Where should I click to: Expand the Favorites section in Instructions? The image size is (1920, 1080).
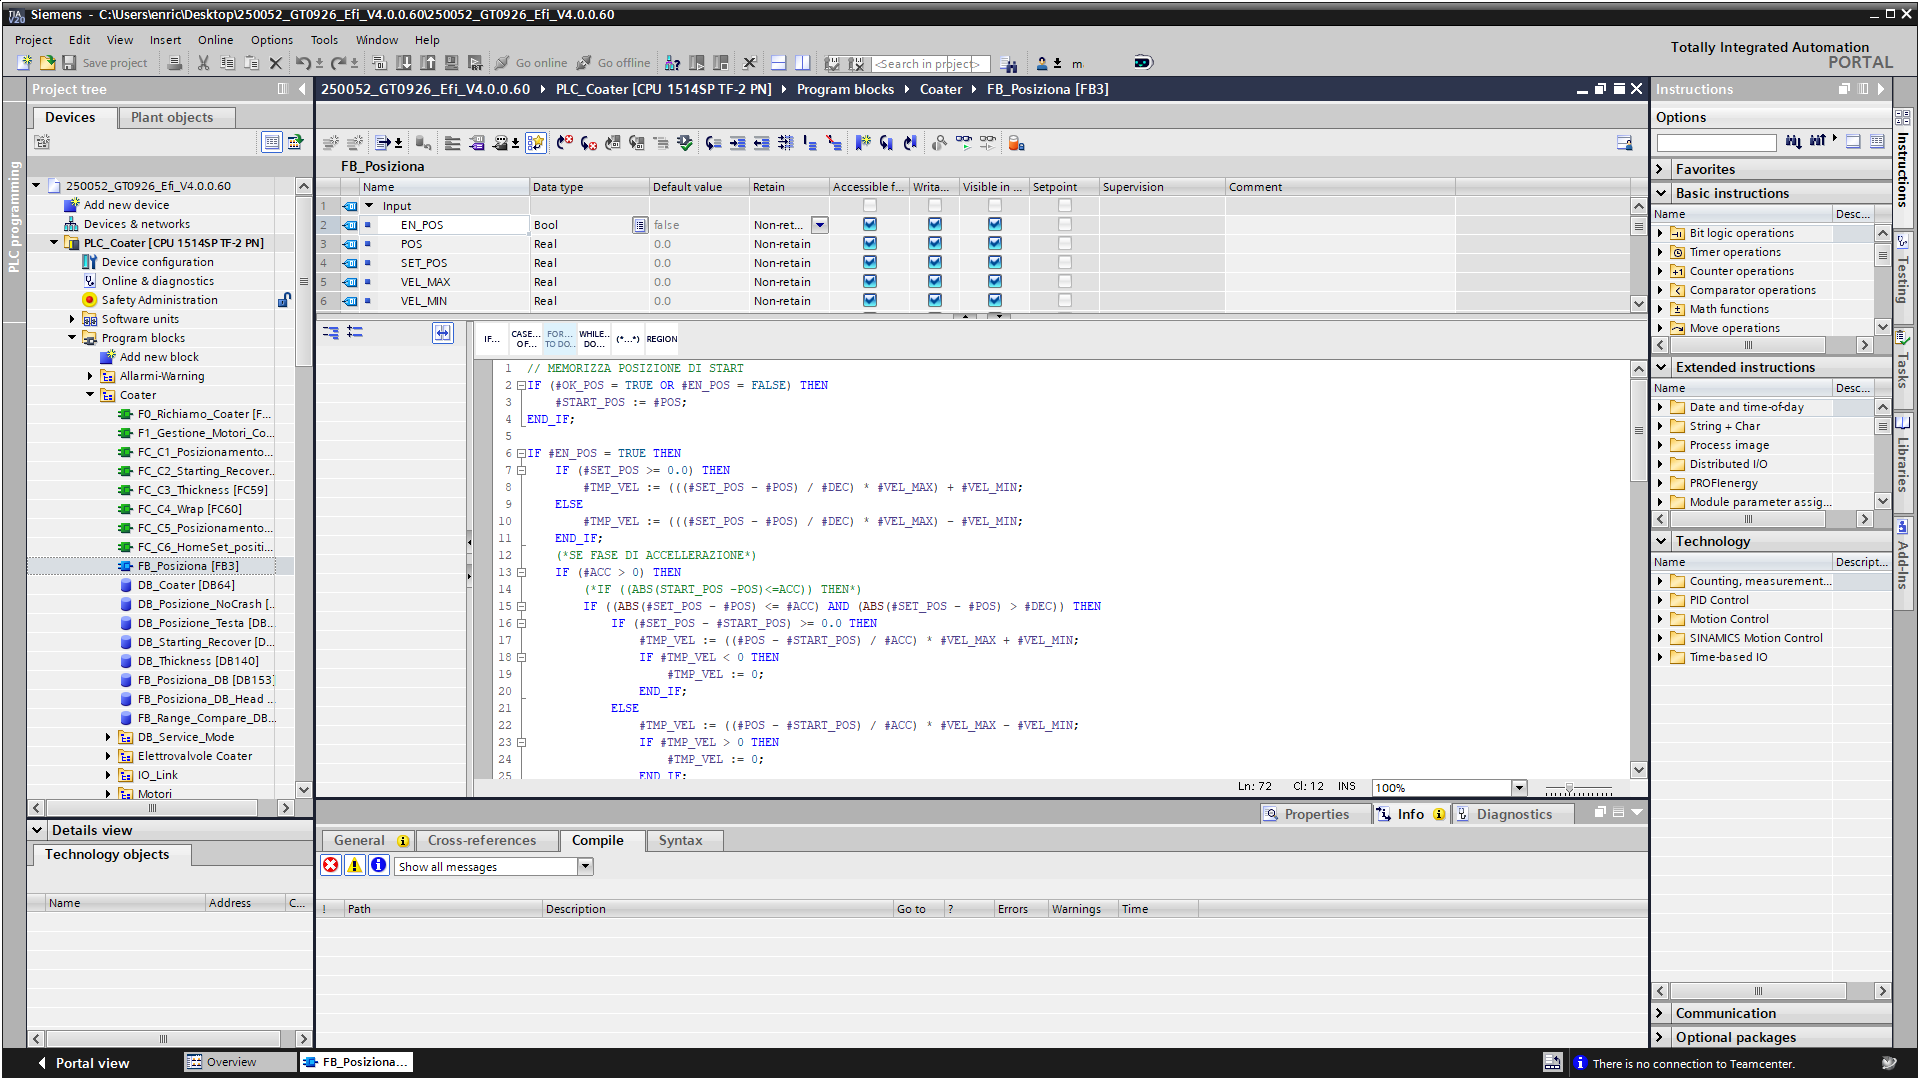point(1661,169)
